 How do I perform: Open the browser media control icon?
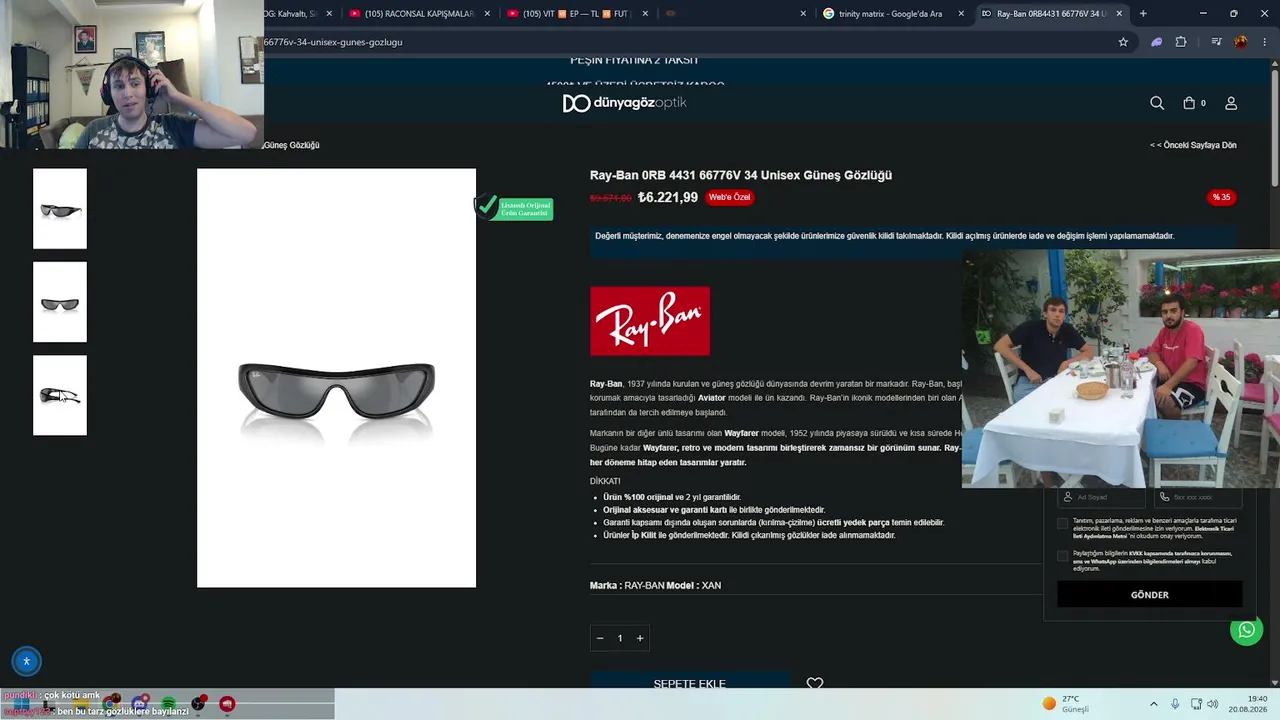point(1216,42)
